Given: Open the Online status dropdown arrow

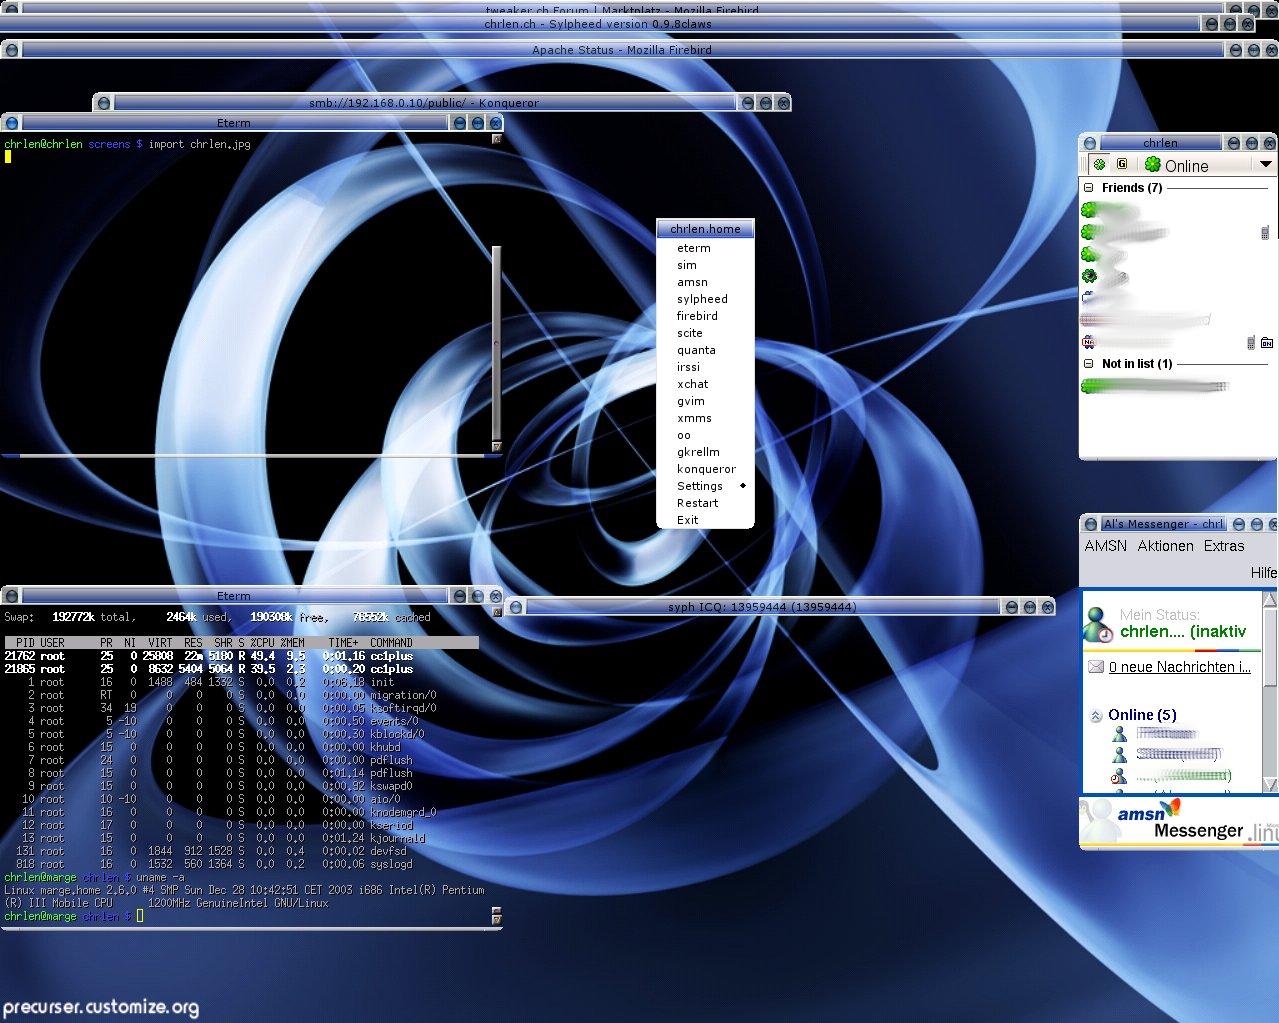Looking at the screenshot, I should pos(1265,165).
